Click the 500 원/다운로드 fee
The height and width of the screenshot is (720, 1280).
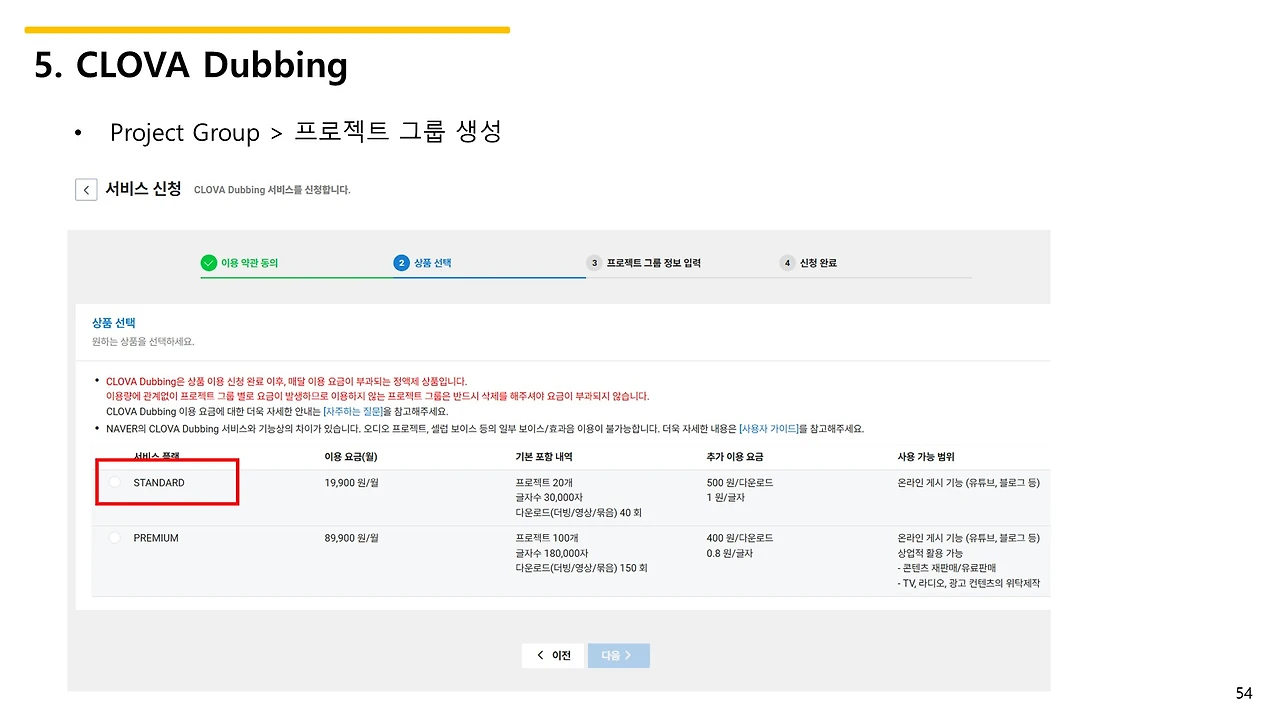(x=740, y=483)
